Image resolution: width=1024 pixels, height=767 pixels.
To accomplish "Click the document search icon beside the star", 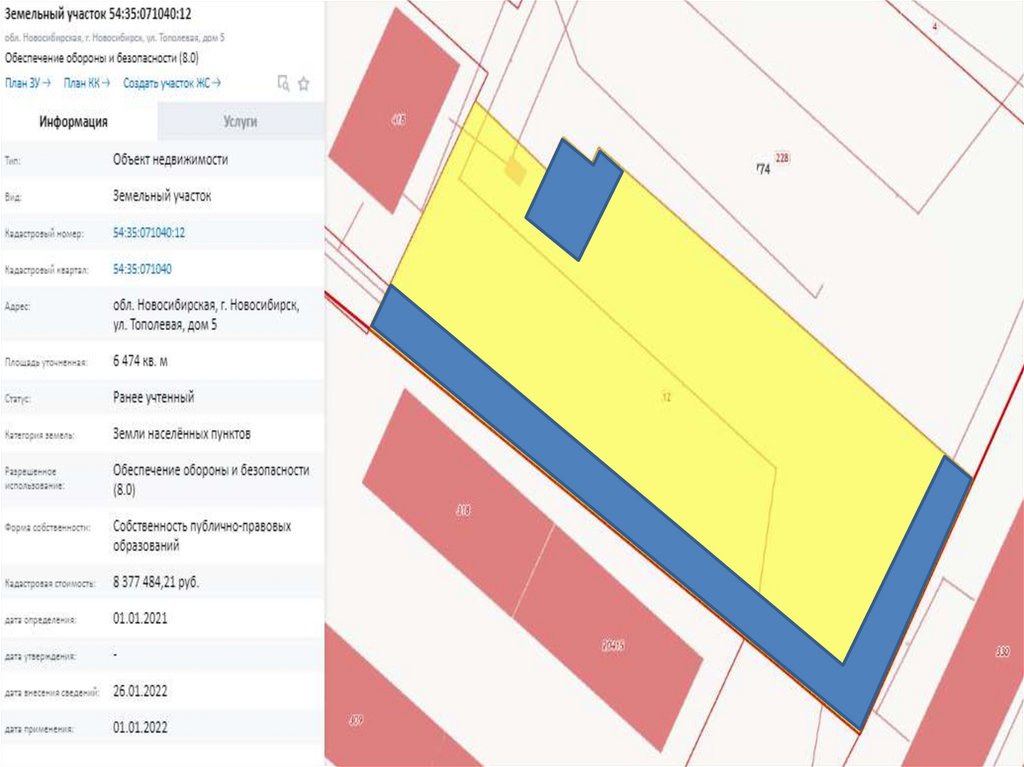I will coord(284,83).
